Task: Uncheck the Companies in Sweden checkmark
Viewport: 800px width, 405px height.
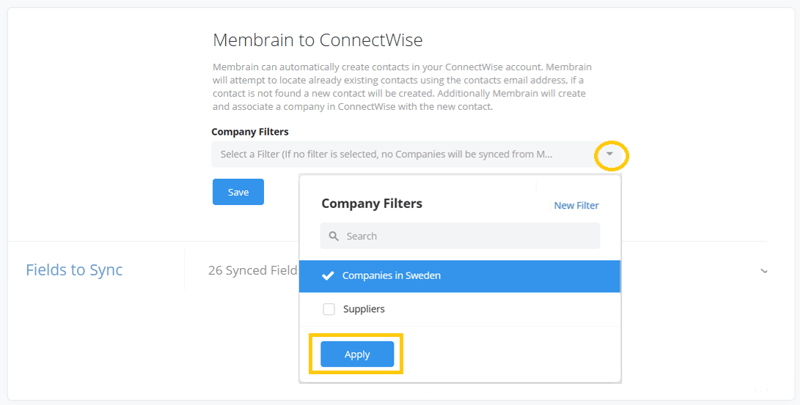Action: point(328,275)
